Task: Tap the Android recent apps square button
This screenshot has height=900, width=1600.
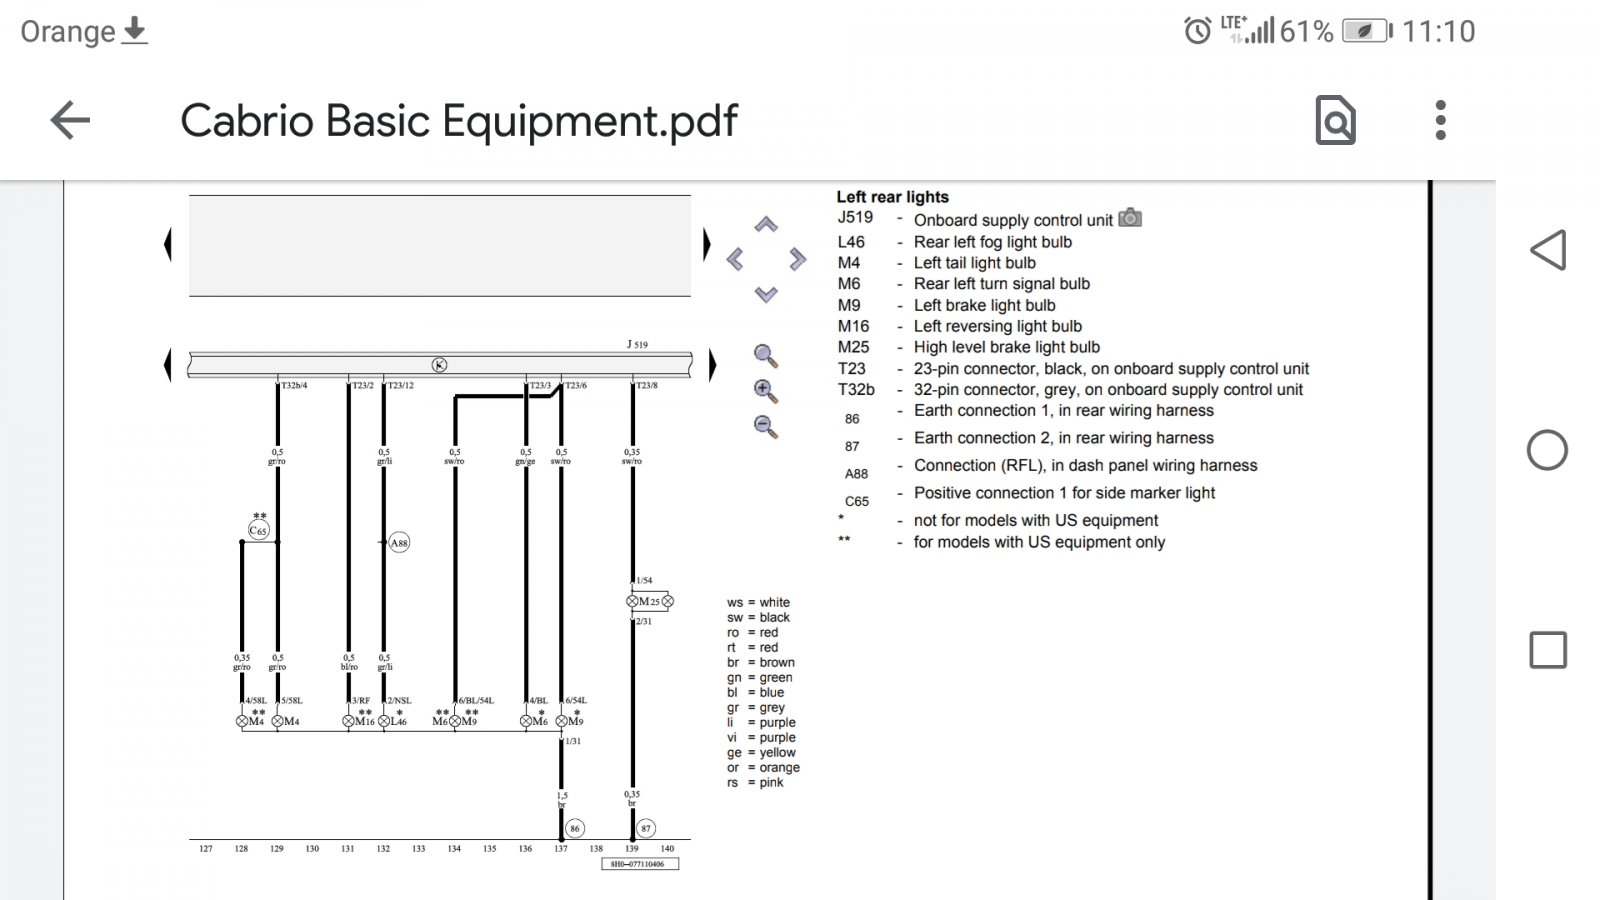Action: coord(1548,650)
